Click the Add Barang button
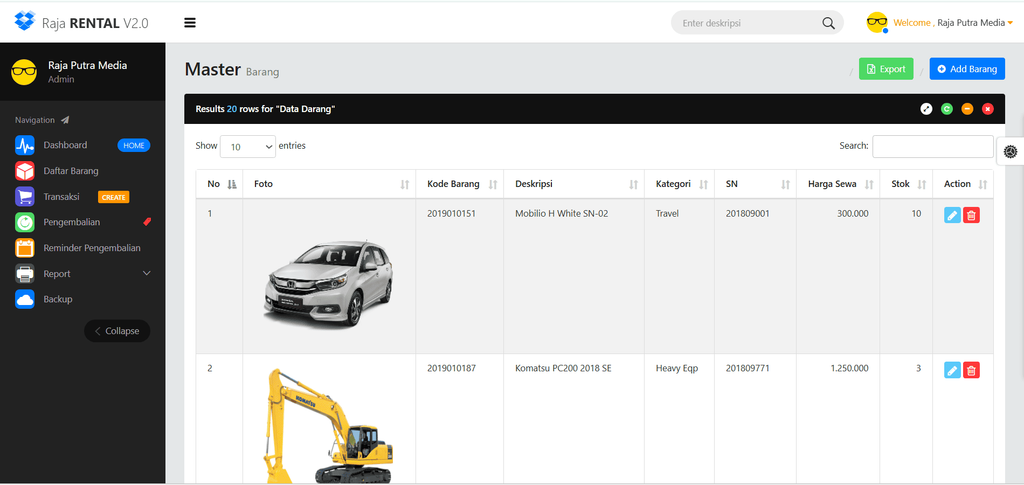 [x=967, y=69]
